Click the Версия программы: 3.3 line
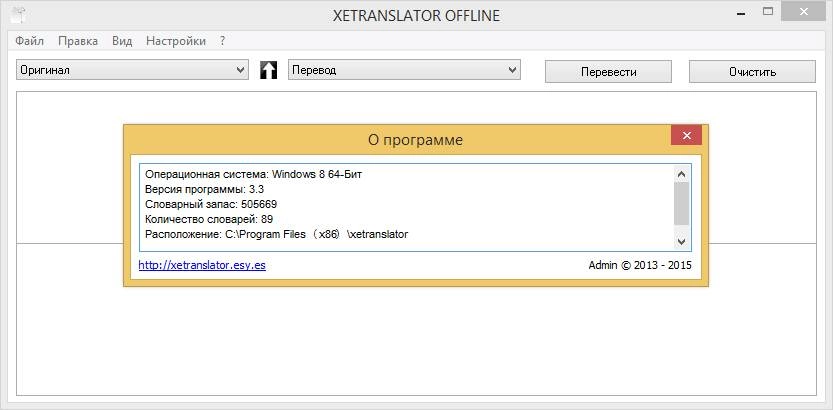 click(205, 189)
